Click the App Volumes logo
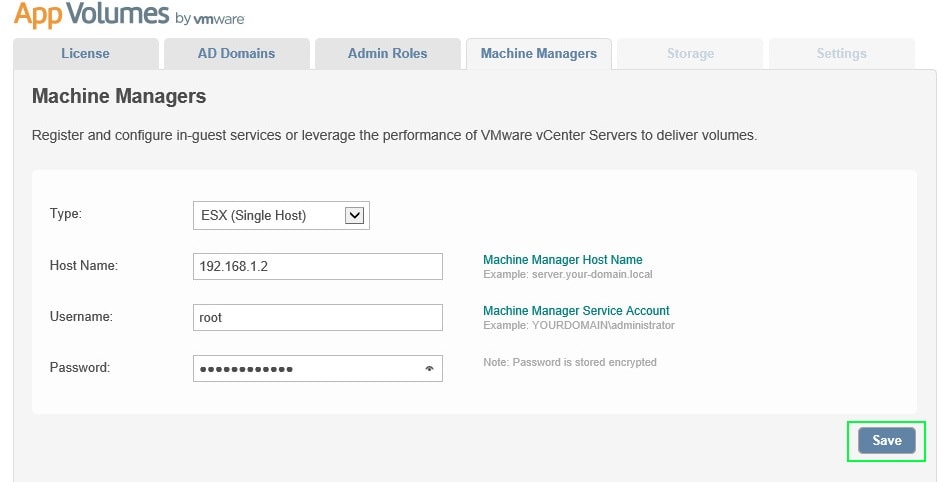 point(90,15)
